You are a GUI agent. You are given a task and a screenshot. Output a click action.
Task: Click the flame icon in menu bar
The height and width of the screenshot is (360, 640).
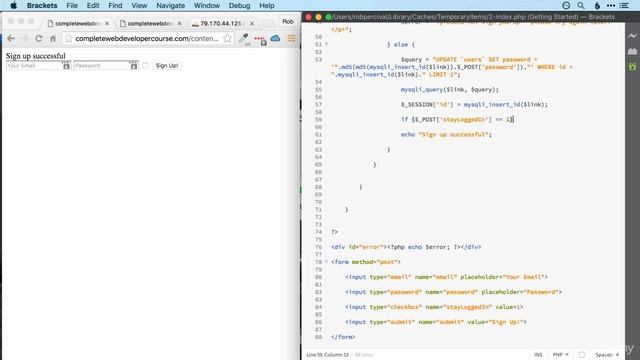click(x=597, y=5)
